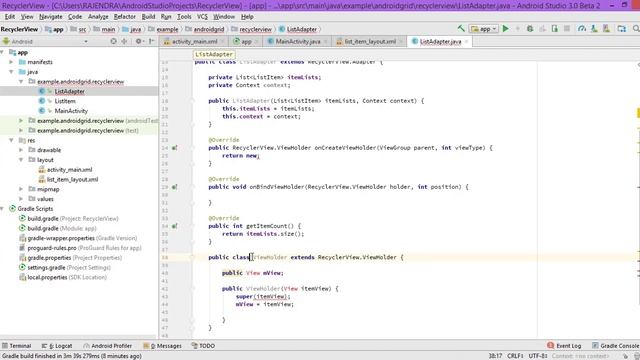
Task: Click the UTF-8 encoding status entry
Action: click(x=538, y=356)
